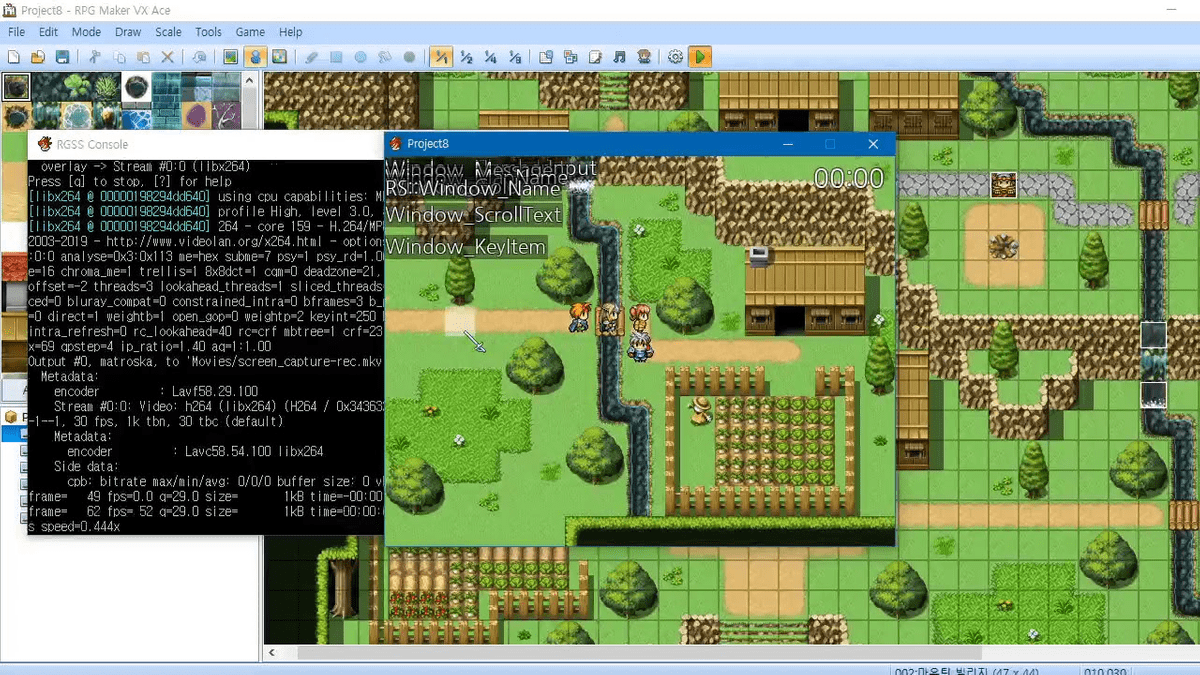
Task: Set map scale to 1/2
Action: coord(466,57)
